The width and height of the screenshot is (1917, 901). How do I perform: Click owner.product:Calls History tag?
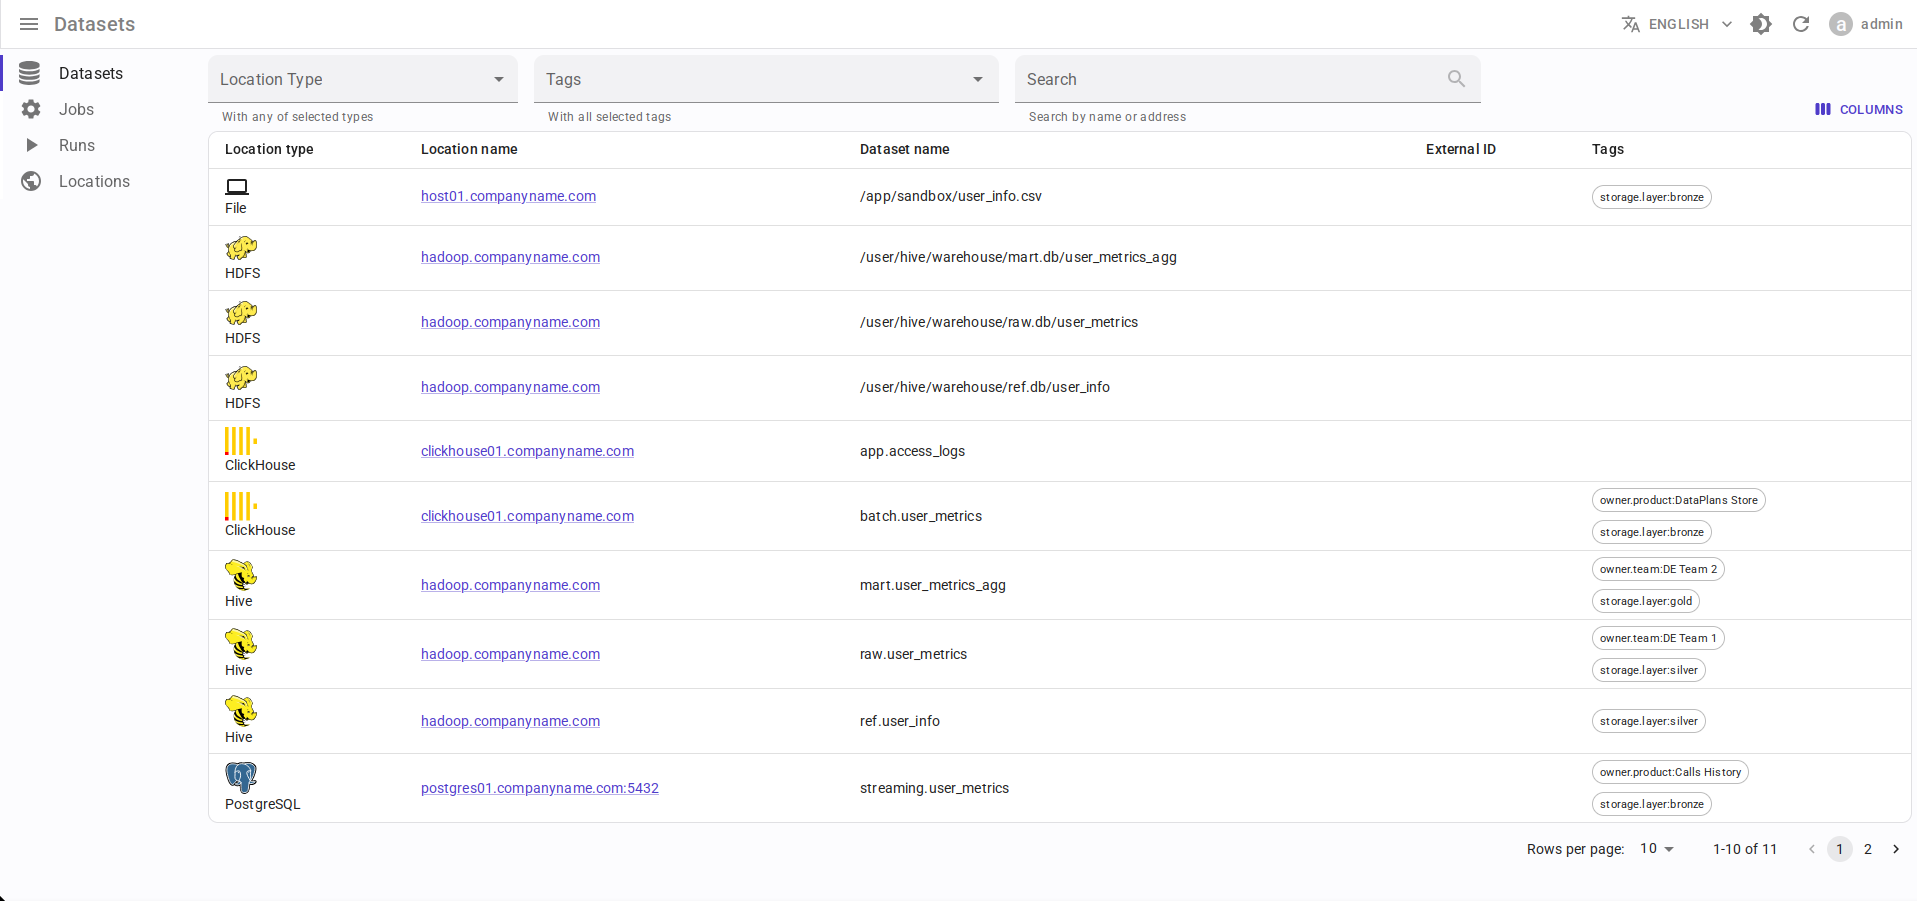[1670, 772]
